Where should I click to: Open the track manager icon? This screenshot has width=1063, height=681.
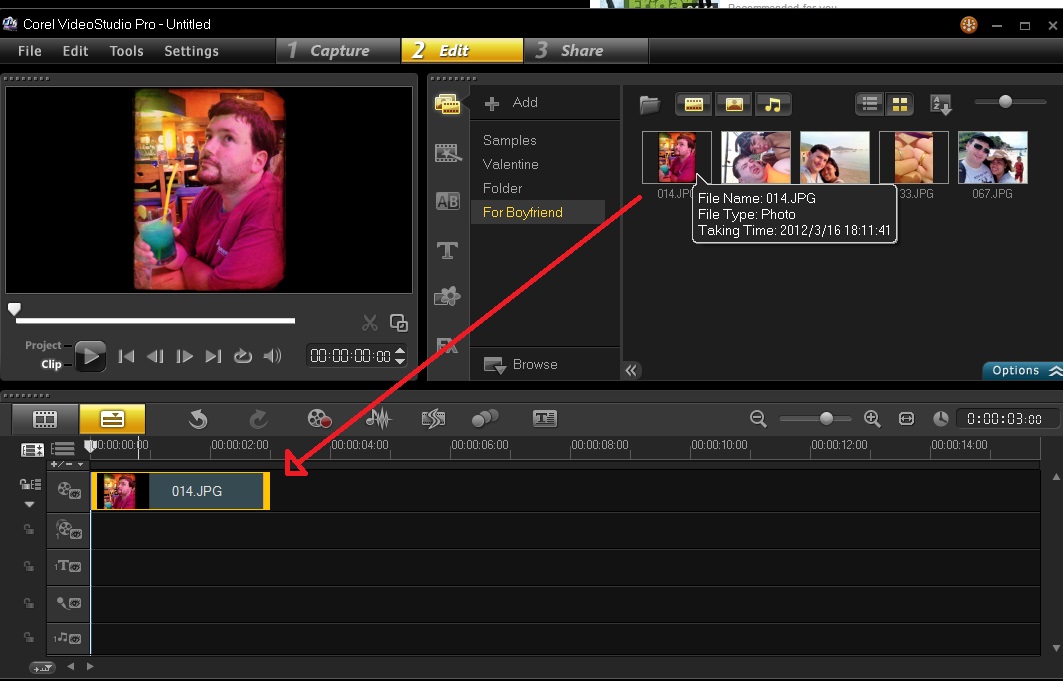[62, 449]
